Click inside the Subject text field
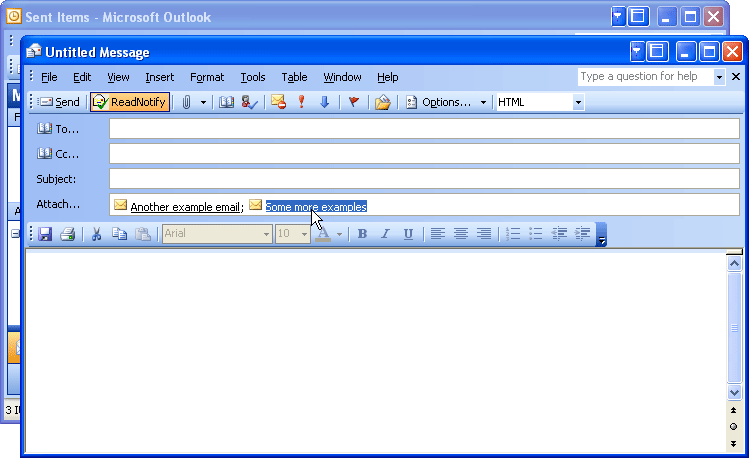The image size is (749, 458). tap(424, 179)
